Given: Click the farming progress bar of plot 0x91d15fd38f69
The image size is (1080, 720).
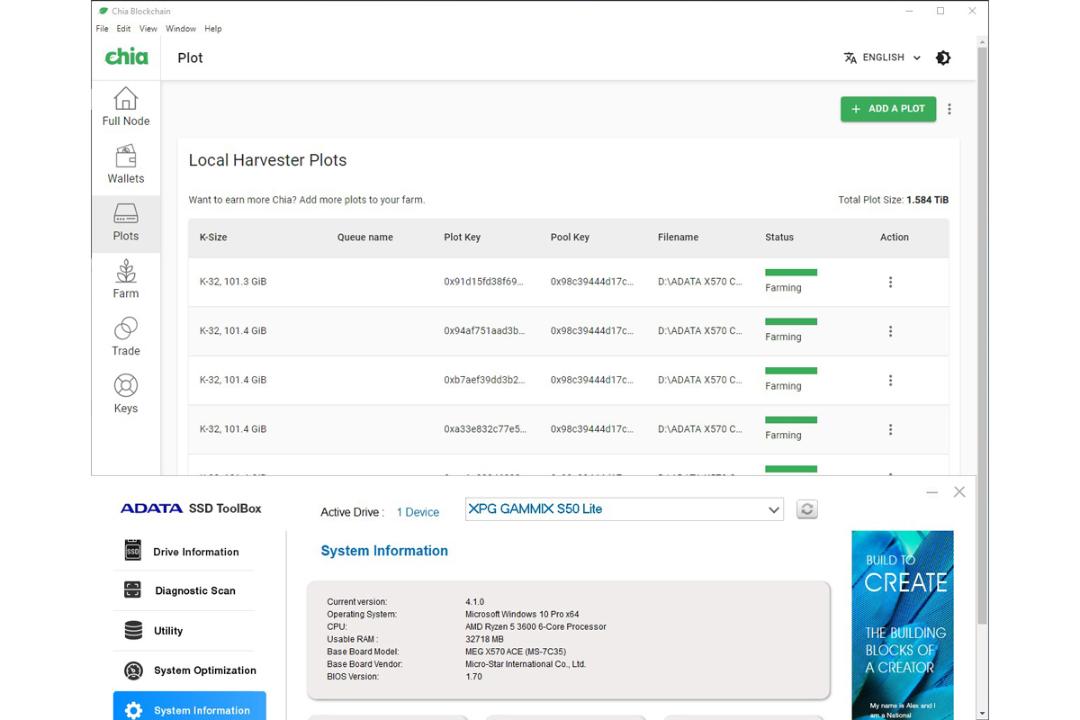Looking at the screenshot, I should click(x=791, y=272).
